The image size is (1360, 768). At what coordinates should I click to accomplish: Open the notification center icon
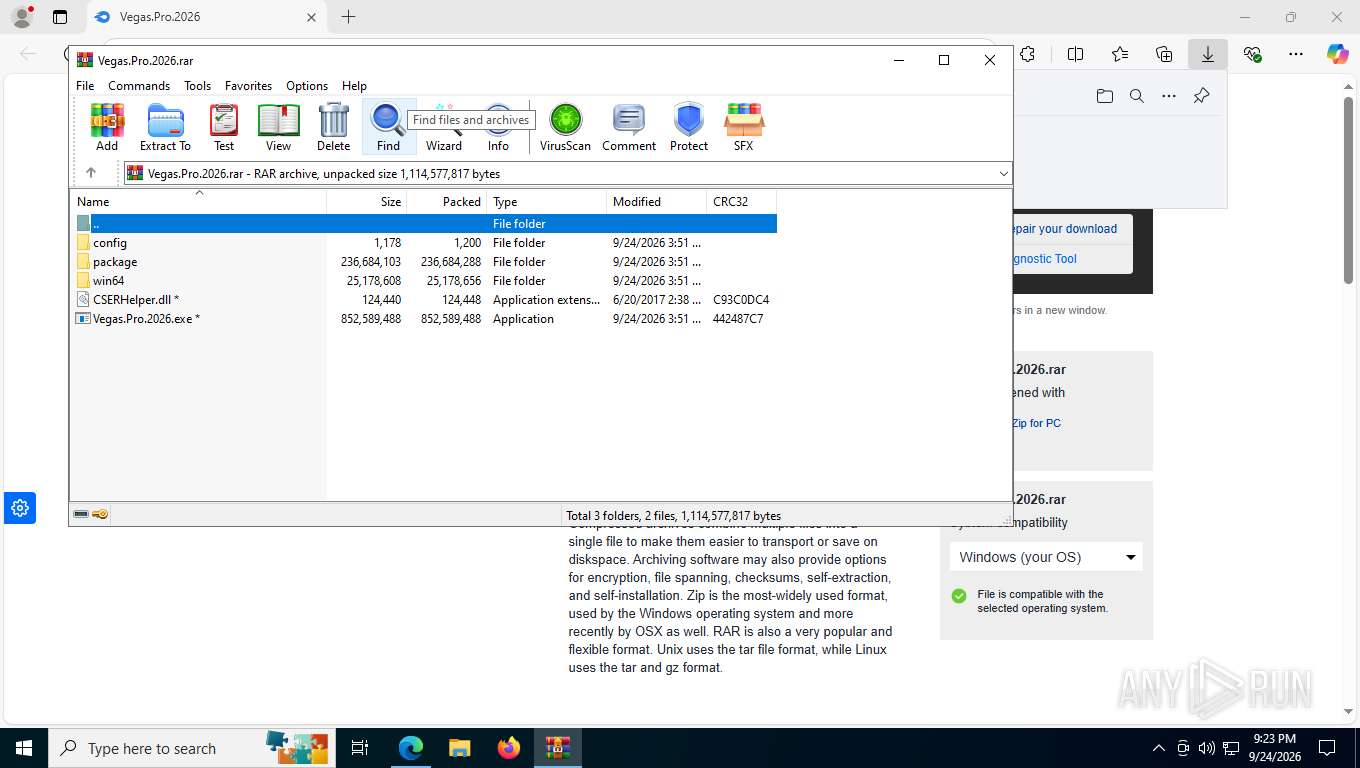[x=1327, y=748]
